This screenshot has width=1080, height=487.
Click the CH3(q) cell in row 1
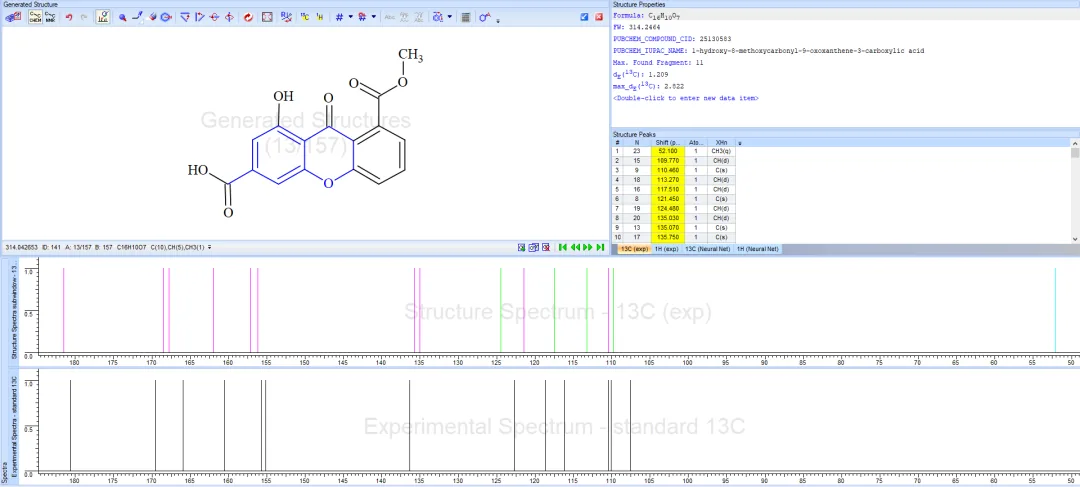click(x=721, y=151)
